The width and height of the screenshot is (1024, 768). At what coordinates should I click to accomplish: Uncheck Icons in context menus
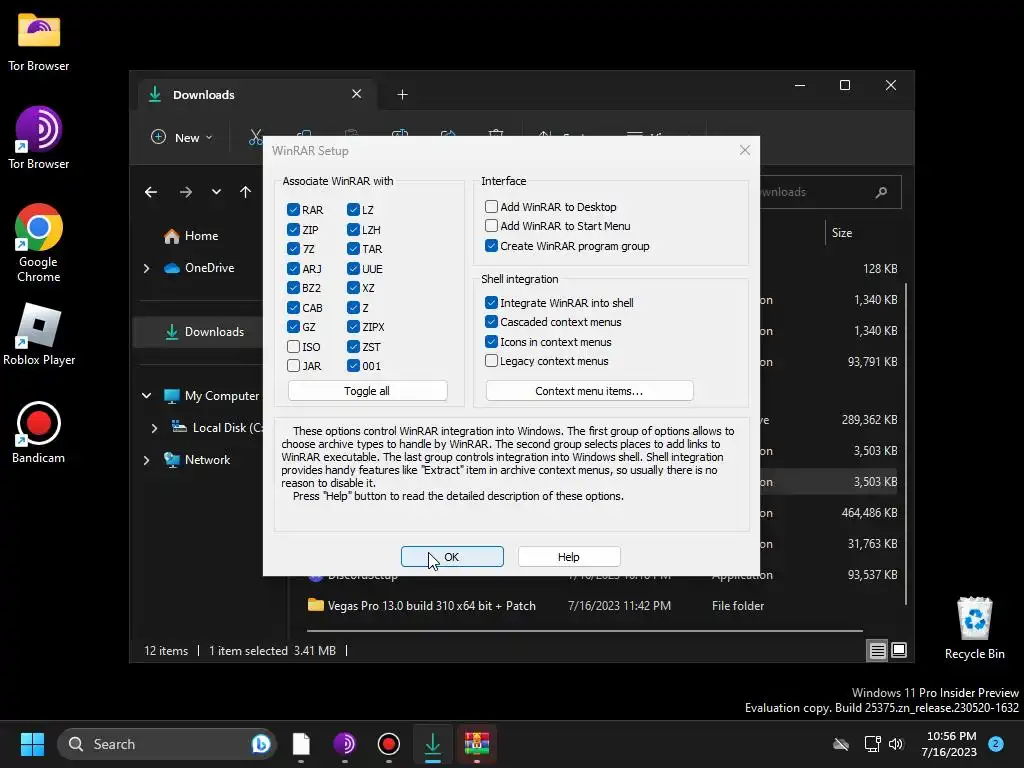pos(491,342)
